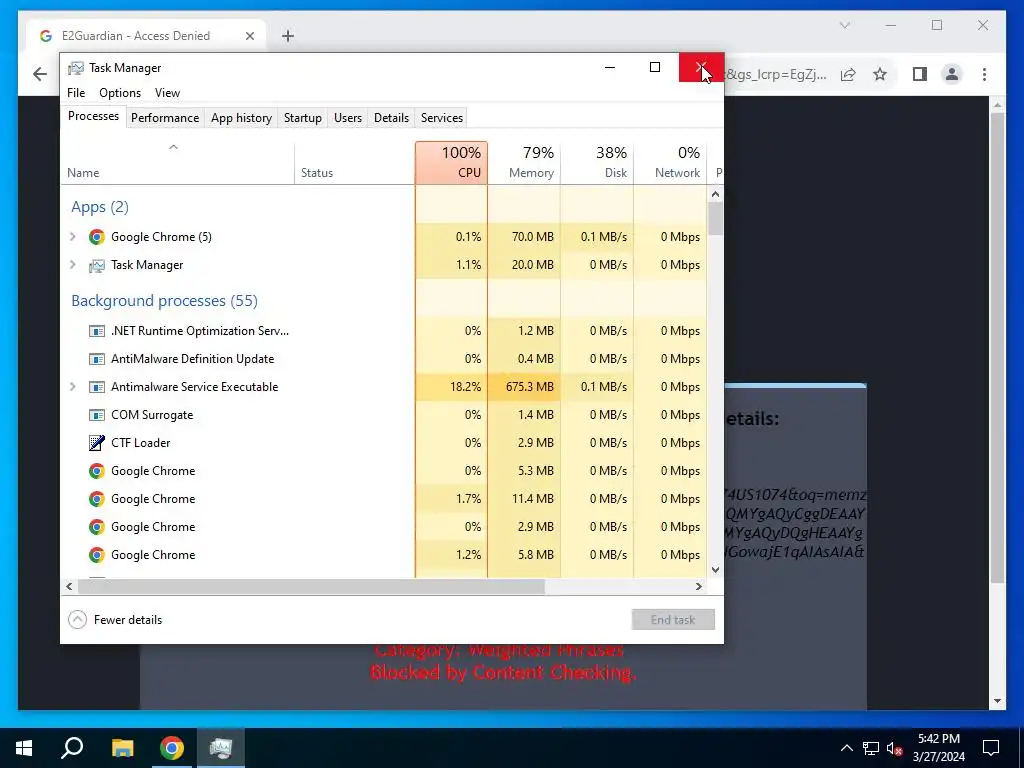Viewport: 1024px width, 768px height.
Task: Click the taskbar clock showing 5:42 PM
Action: click(x=938, y=748)
